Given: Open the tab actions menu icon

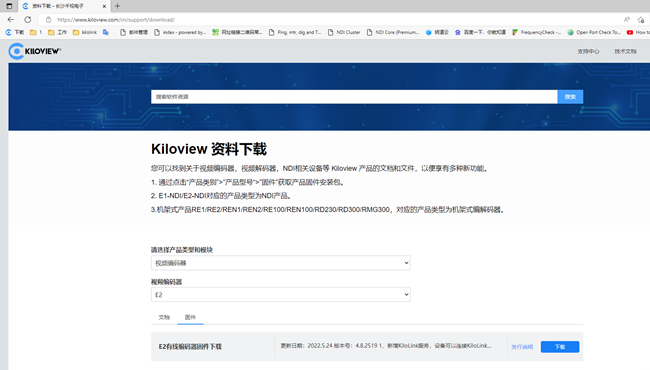Looking at the screenshot, I should pos(9,6).
